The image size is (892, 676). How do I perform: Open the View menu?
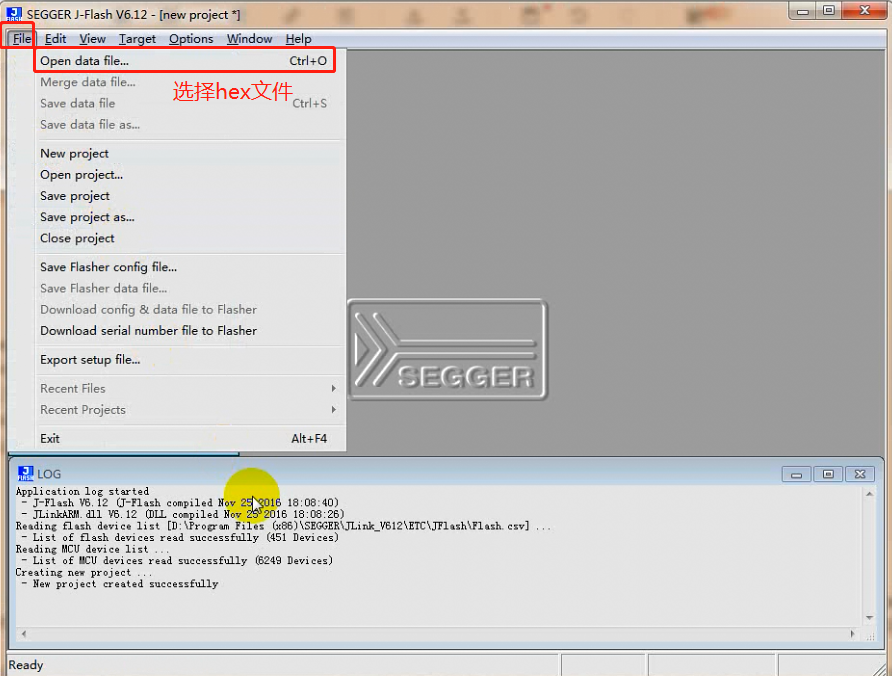tap(92, 39)
